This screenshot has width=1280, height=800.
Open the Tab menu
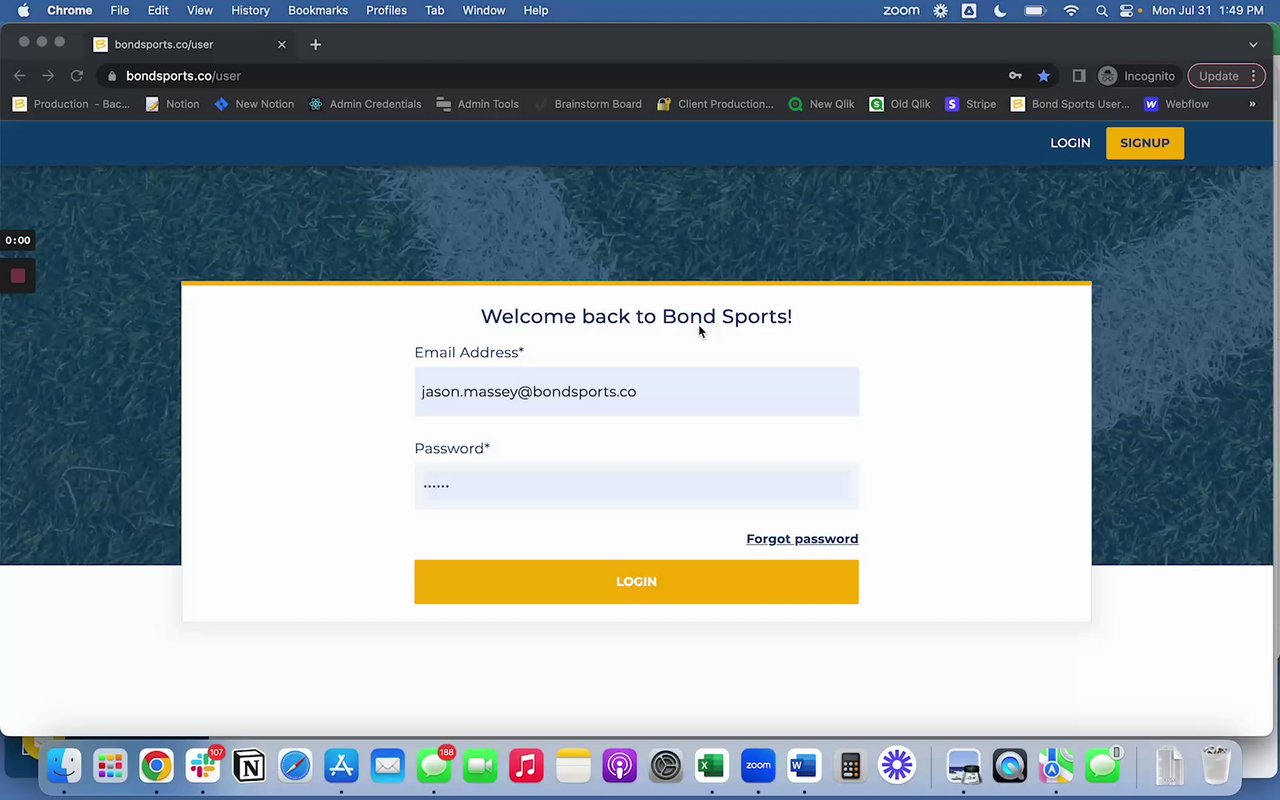tap(434, 10)
